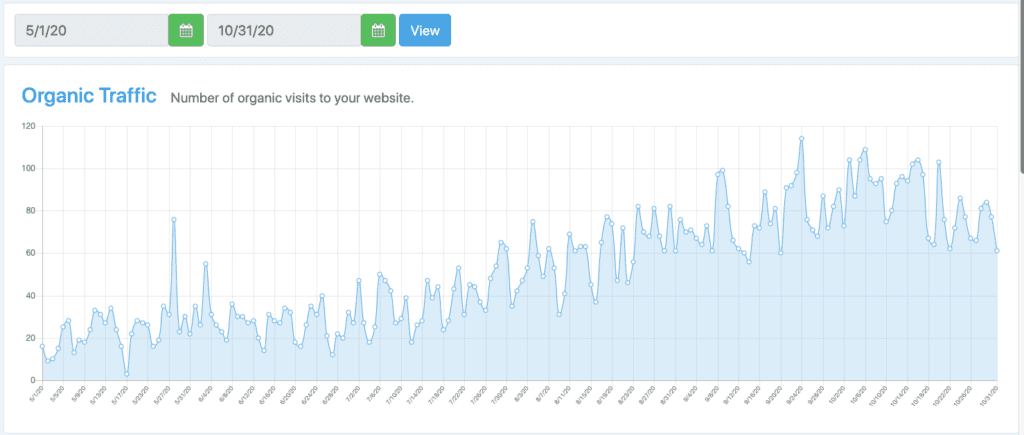Select the lowest data point near 5/17/20
Screen dimensions: 1024x435
[x=126, y=374]
